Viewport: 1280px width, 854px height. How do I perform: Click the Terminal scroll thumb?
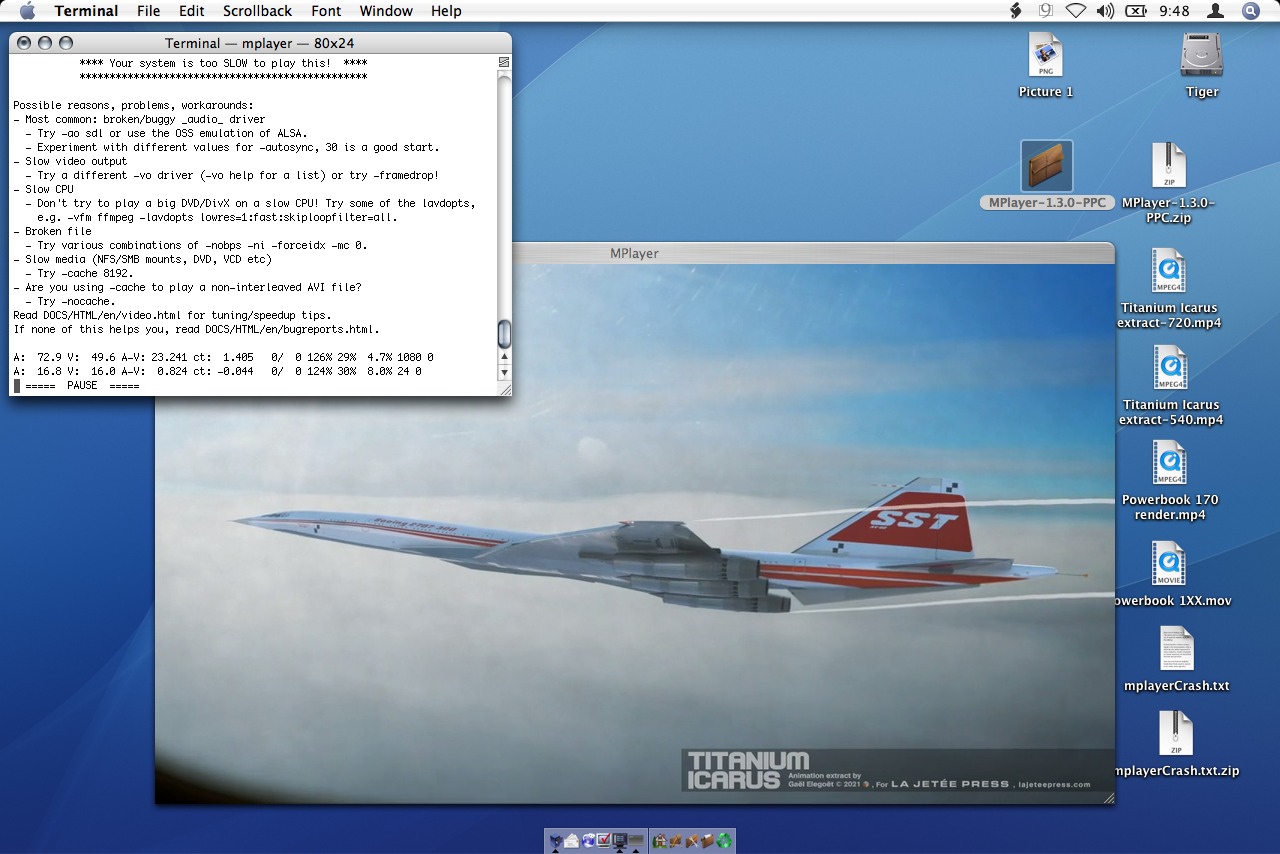pos(504,332)
